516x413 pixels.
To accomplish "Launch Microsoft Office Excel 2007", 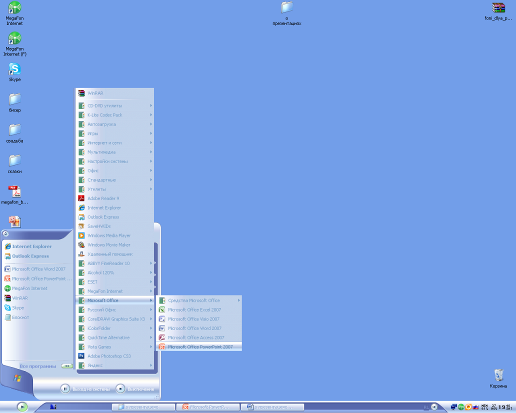I will [199, 310].
